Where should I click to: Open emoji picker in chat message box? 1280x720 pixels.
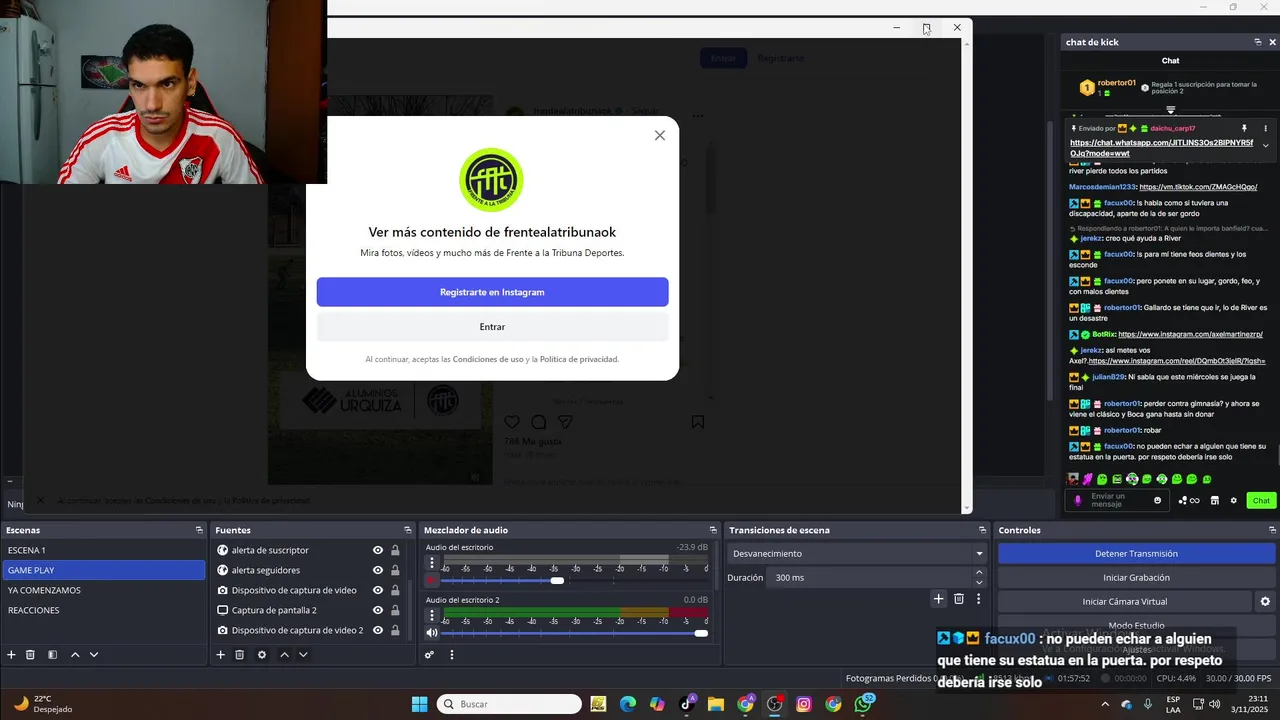tap(1158, 500)
